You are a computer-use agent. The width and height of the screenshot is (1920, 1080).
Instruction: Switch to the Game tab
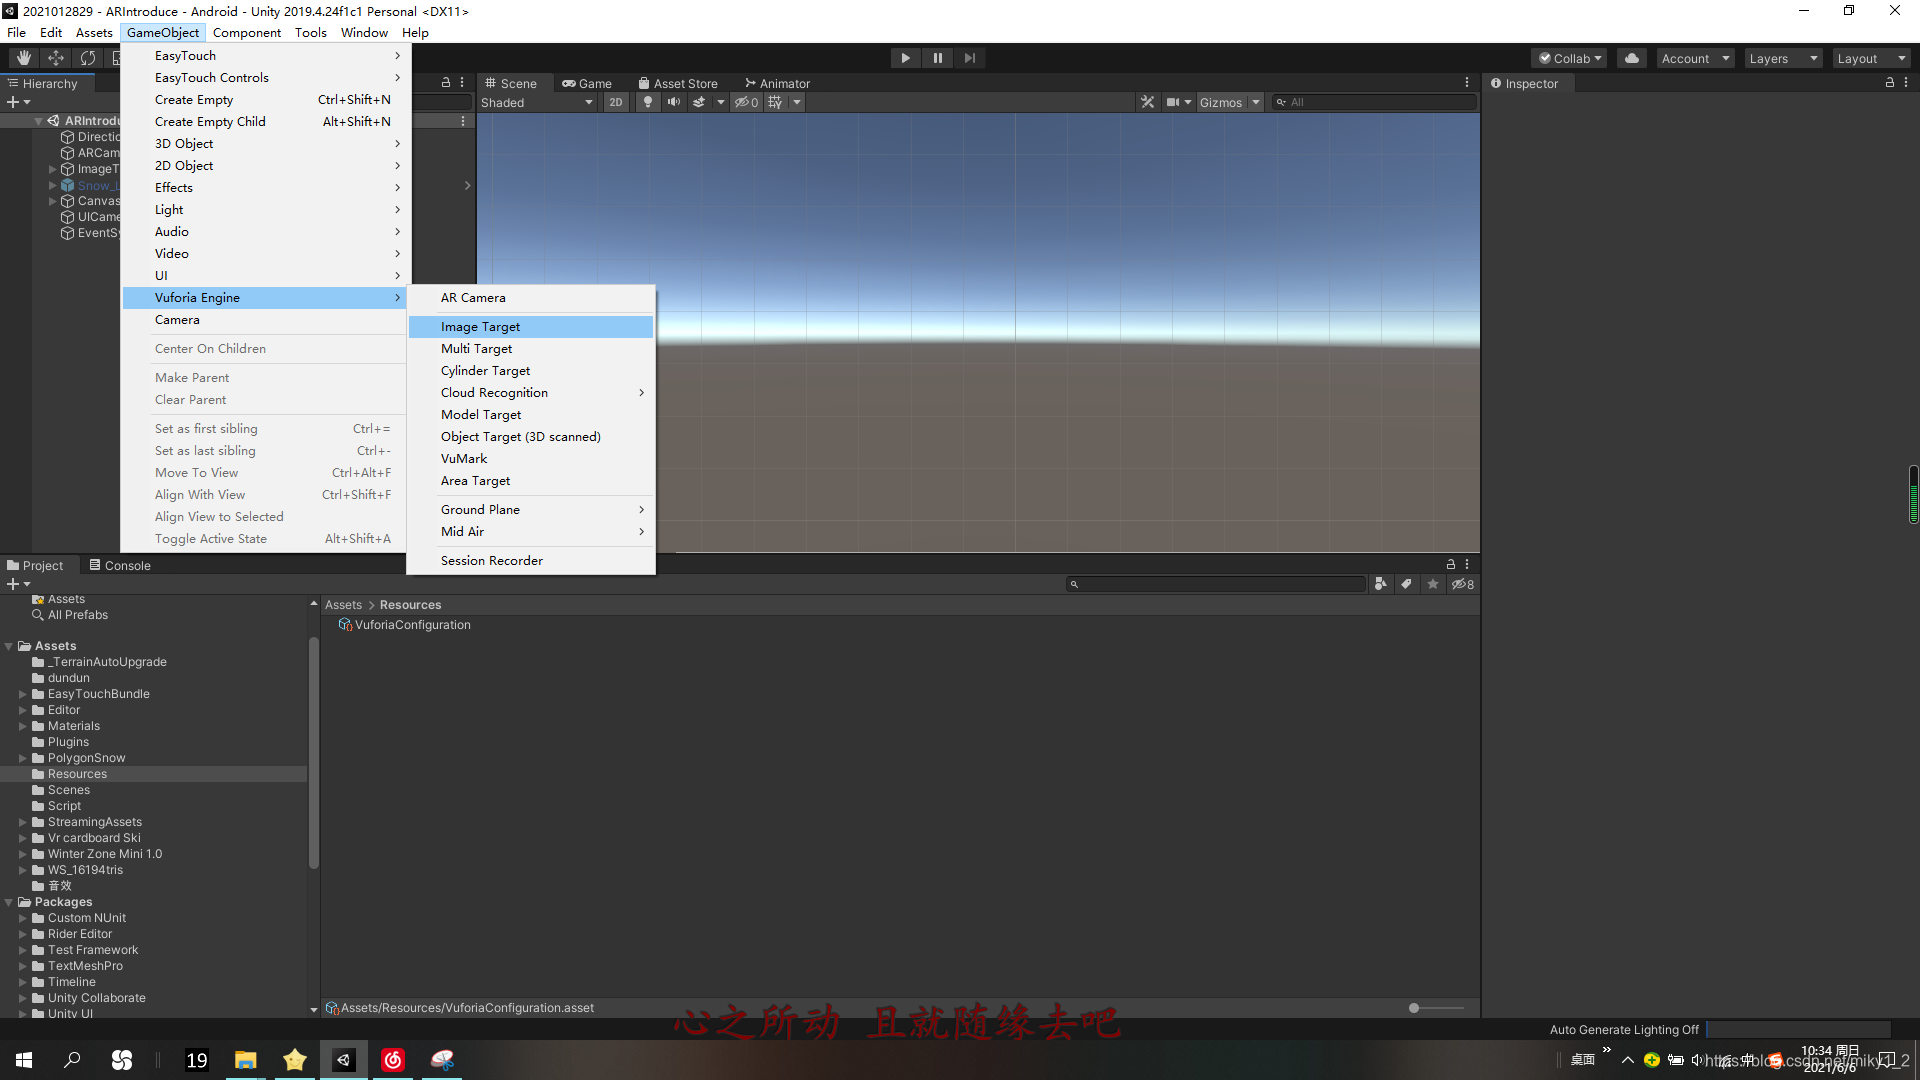pos(587,84)
